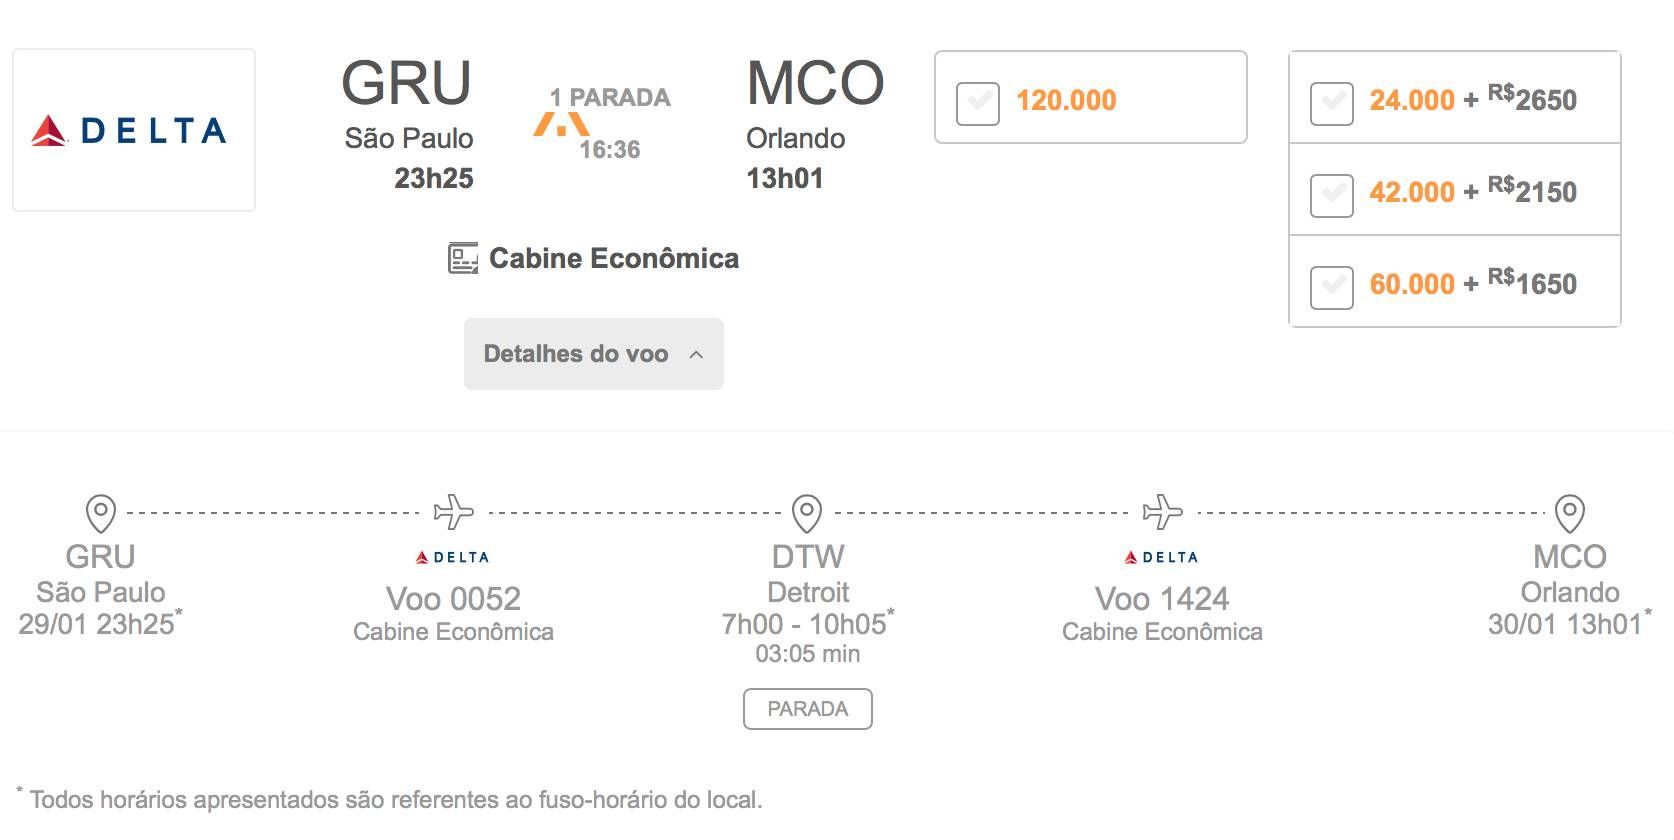Image resolution: width=1674 pixels, height=840 pixels.
Task: Click the GRU São Paulo location pin
Action: pyautogui.click(x=101, y=513)
